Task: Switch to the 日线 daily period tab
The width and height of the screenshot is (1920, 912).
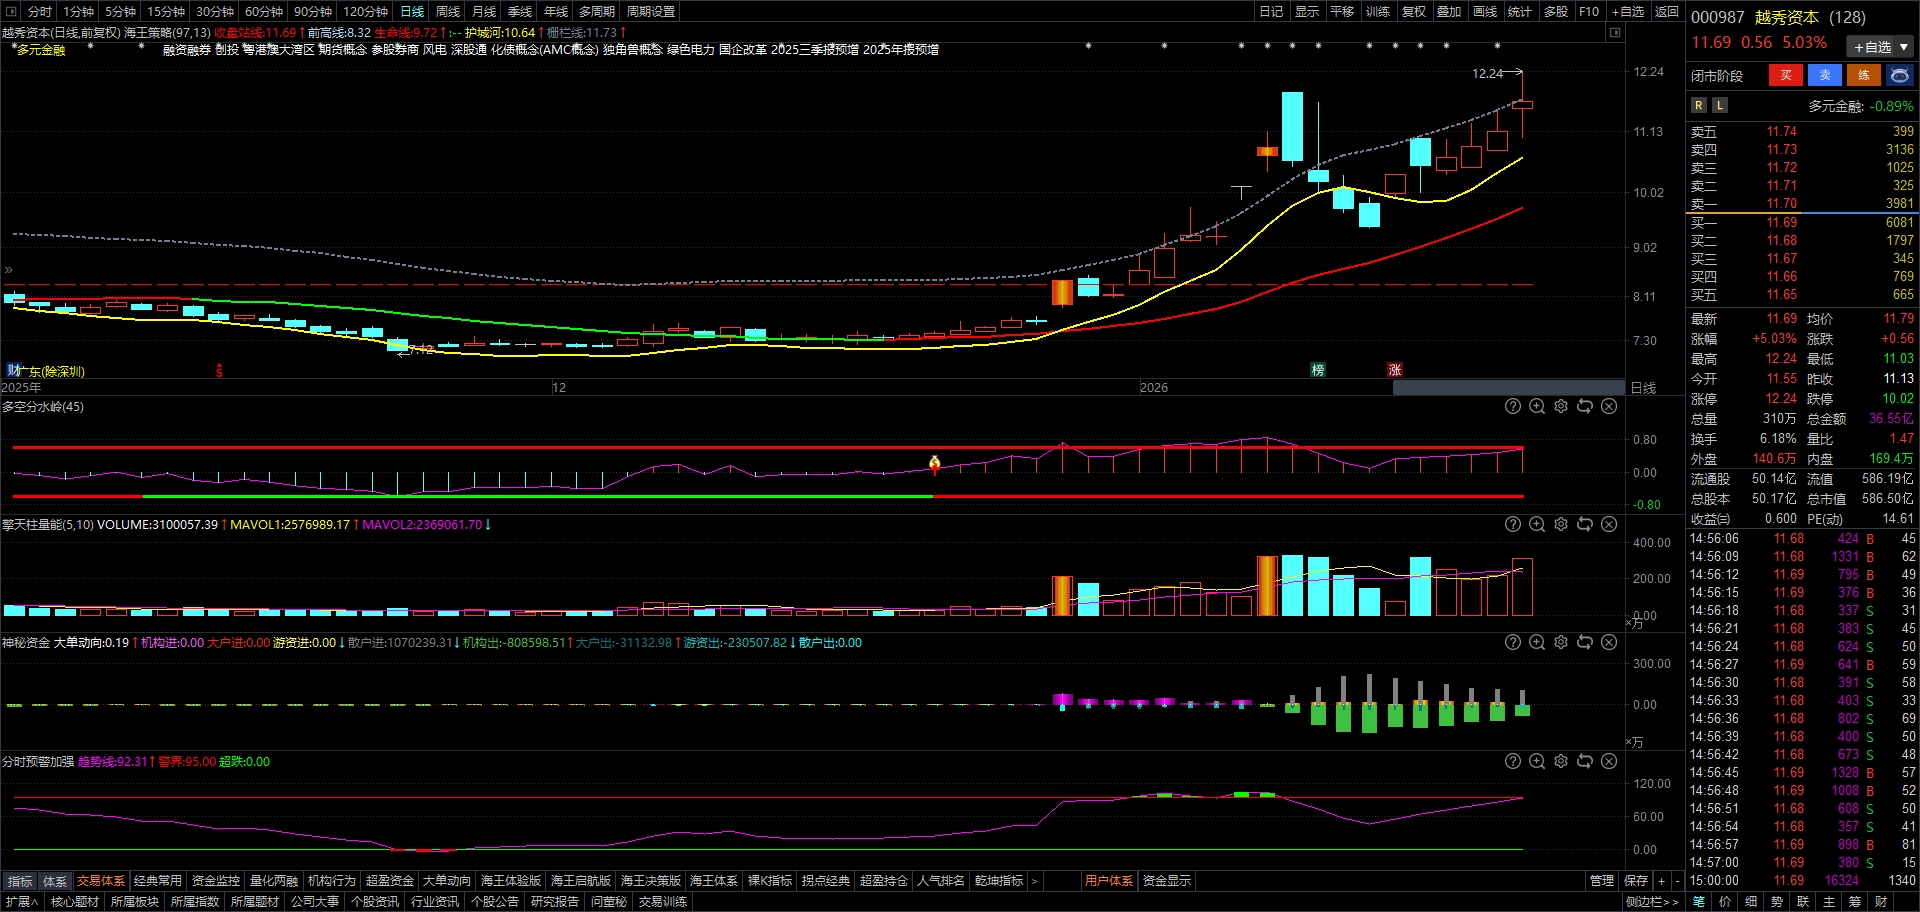Action: coord(412,11)
